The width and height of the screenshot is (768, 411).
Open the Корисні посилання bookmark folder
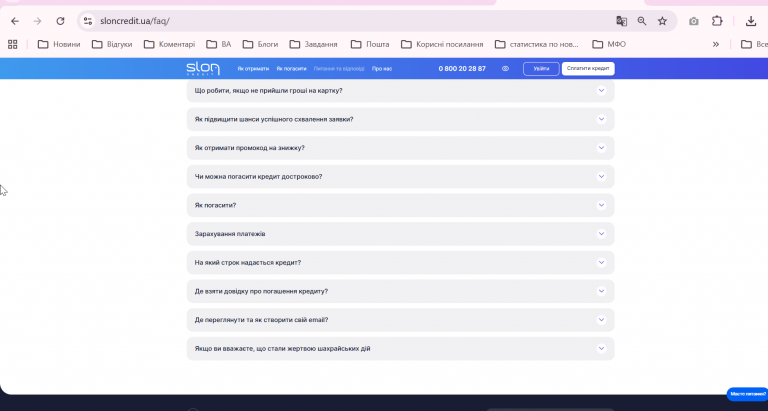(442, 44)
